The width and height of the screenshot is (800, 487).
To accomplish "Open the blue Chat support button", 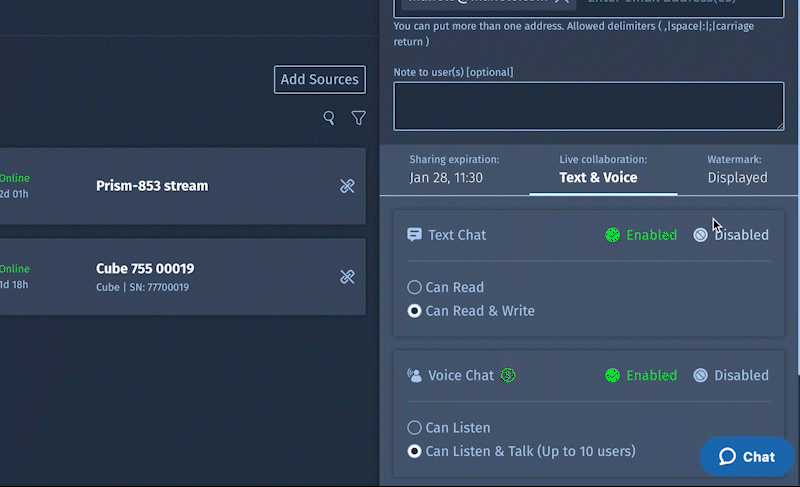I will point(746,456).
